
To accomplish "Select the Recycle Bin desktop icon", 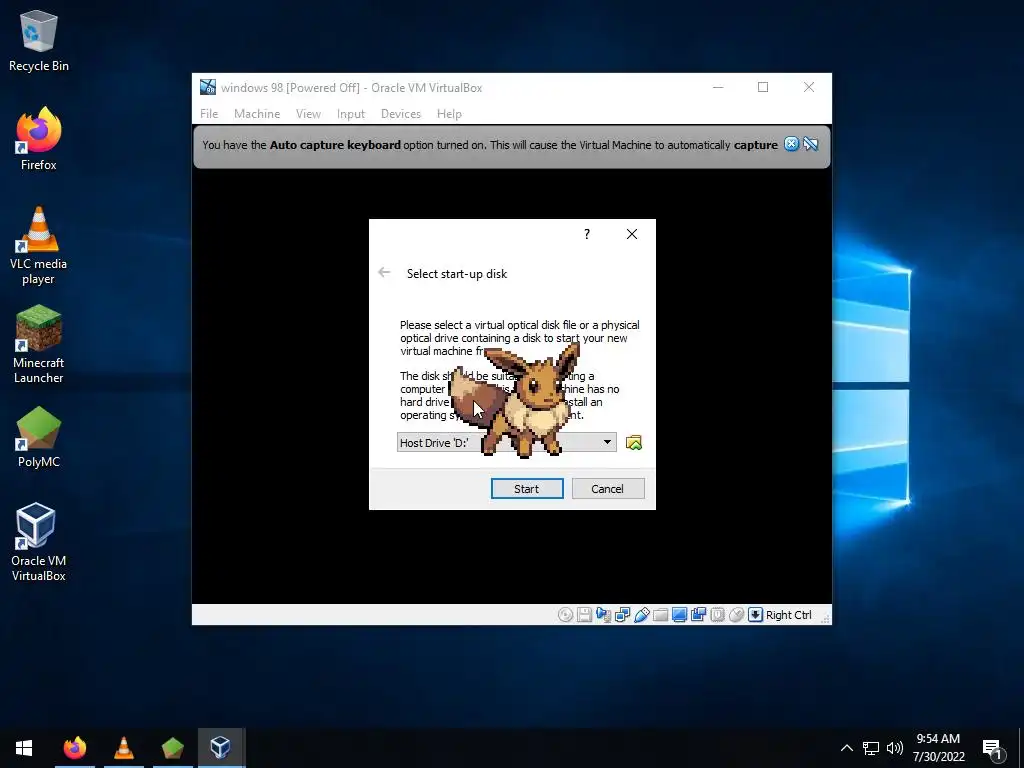I will coord(39,40).
